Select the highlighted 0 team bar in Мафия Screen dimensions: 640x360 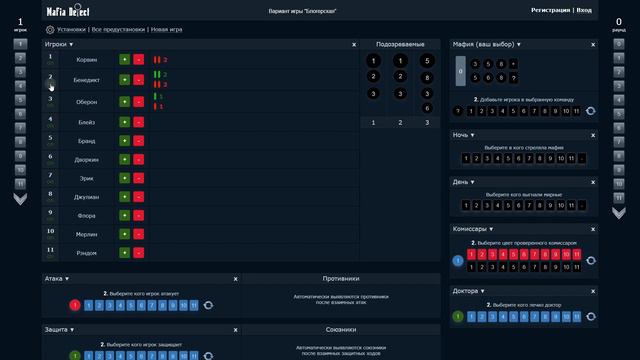tap(460, 71)
